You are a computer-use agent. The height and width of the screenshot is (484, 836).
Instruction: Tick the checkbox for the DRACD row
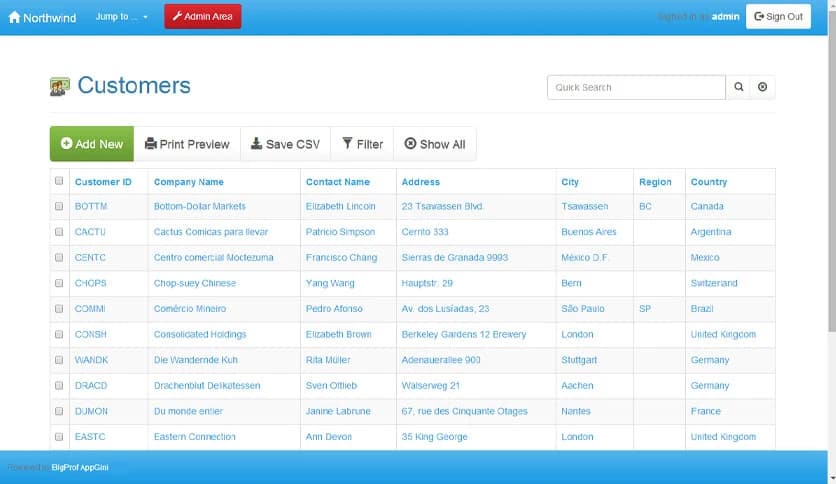pyautogui.click(x=59, y=385)
